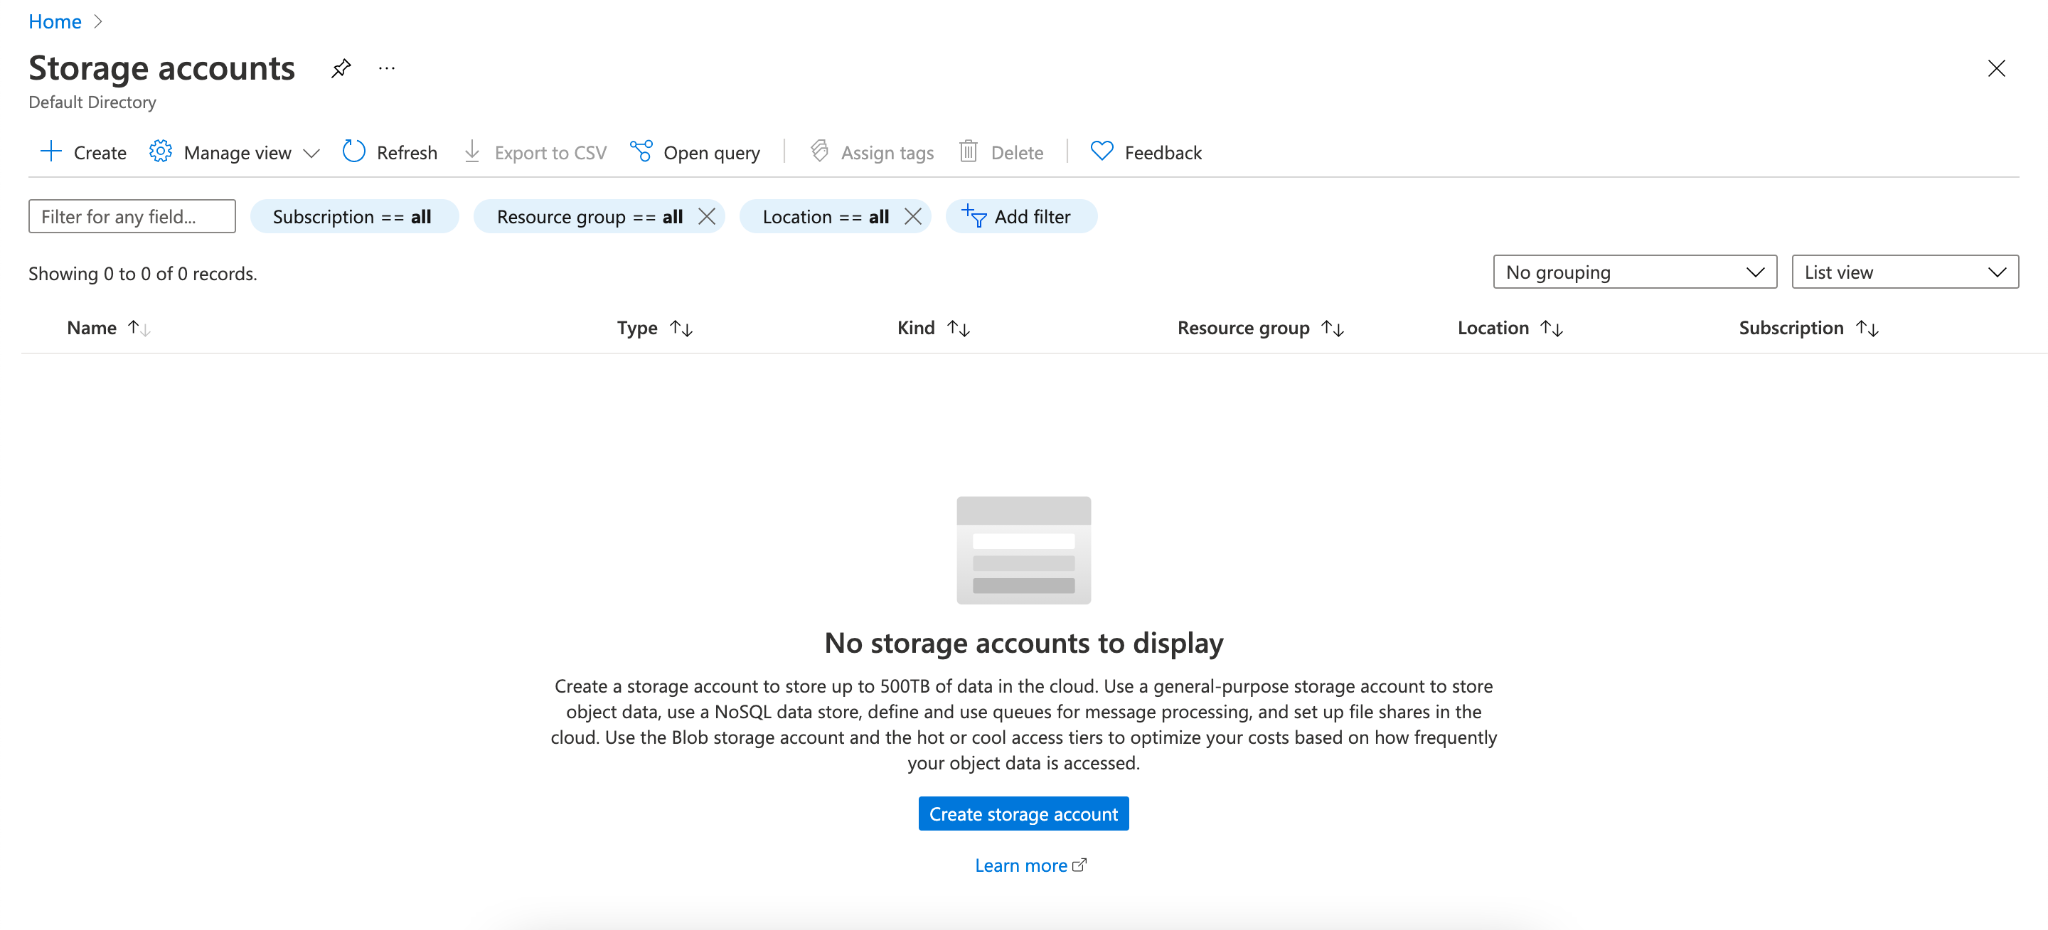
Task: Click the Export to CSV download icon
Action: pos(472,151)
